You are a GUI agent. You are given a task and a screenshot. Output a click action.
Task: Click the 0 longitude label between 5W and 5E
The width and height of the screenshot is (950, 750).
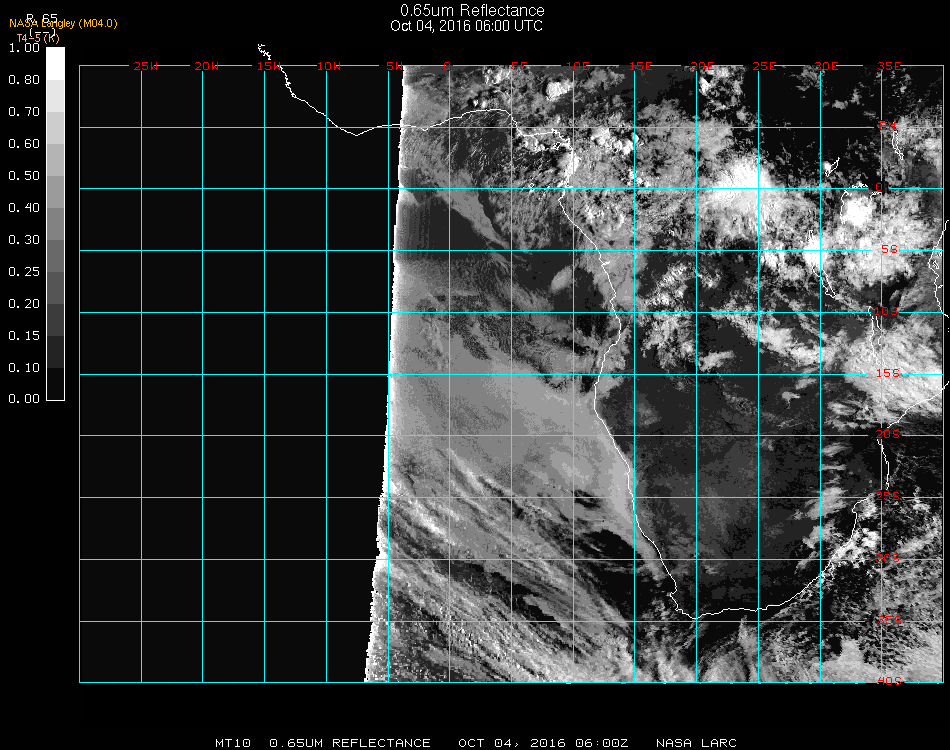pos(447,66)
